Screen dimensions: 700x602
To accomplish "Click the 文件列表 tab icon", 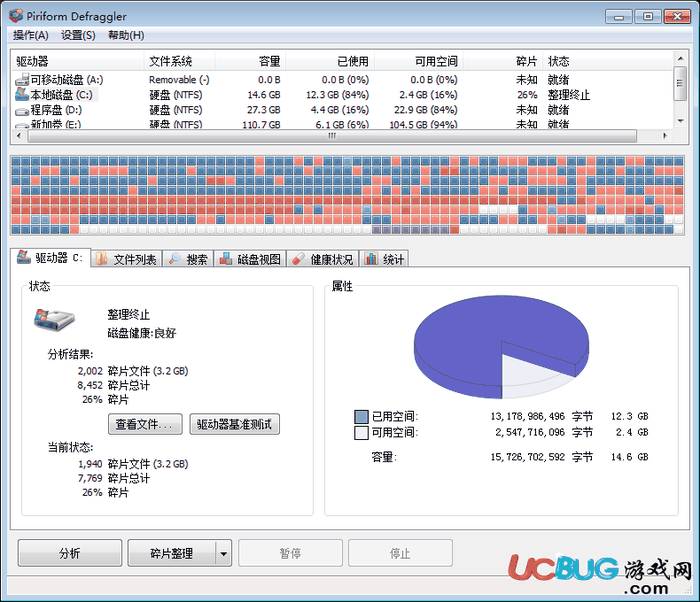I will (102, 259).
